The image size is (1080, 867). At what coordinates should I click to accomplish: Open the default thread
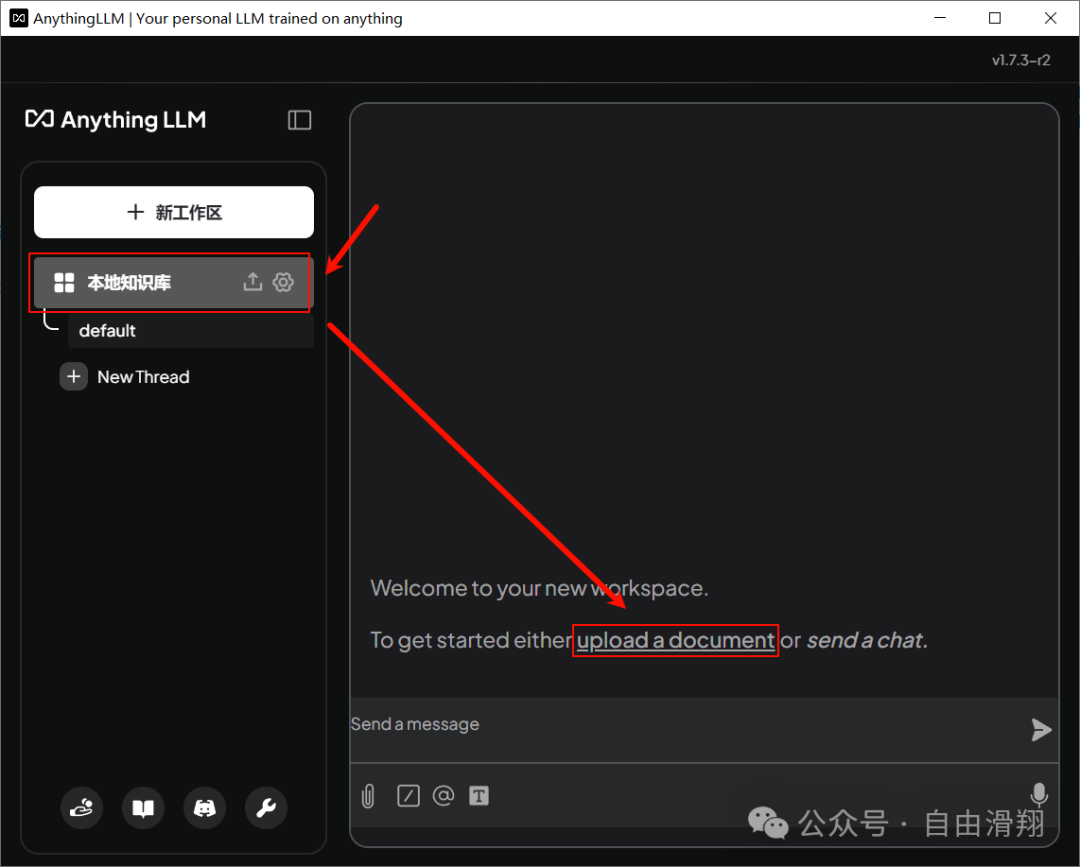click(191, 331)
